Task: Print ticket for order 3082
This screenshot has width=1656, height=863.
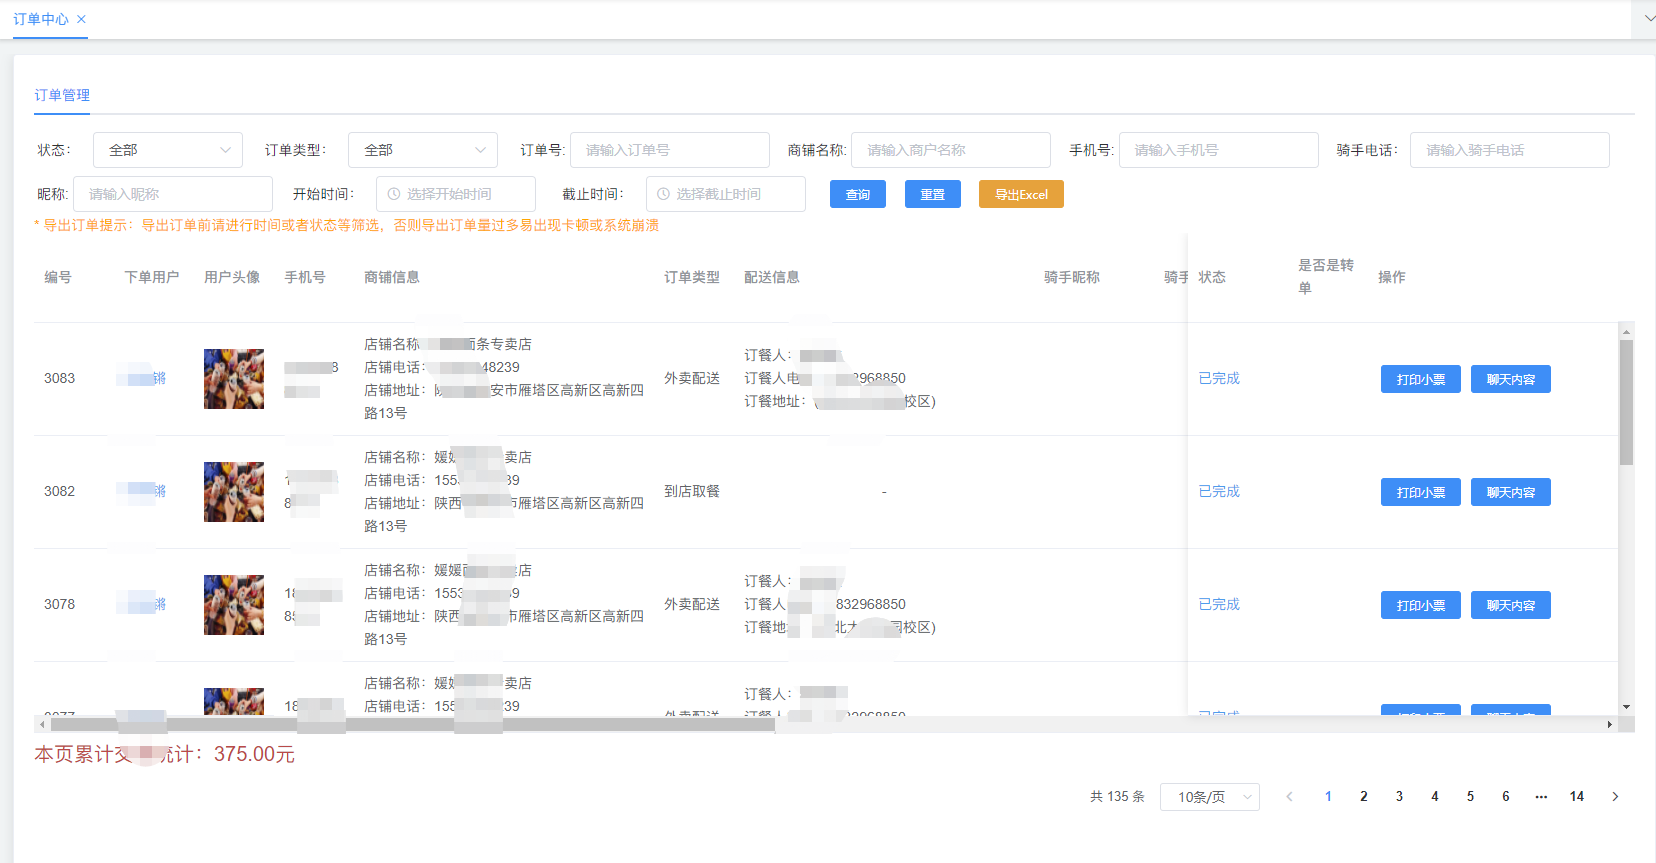Action: pos(1421,492)
